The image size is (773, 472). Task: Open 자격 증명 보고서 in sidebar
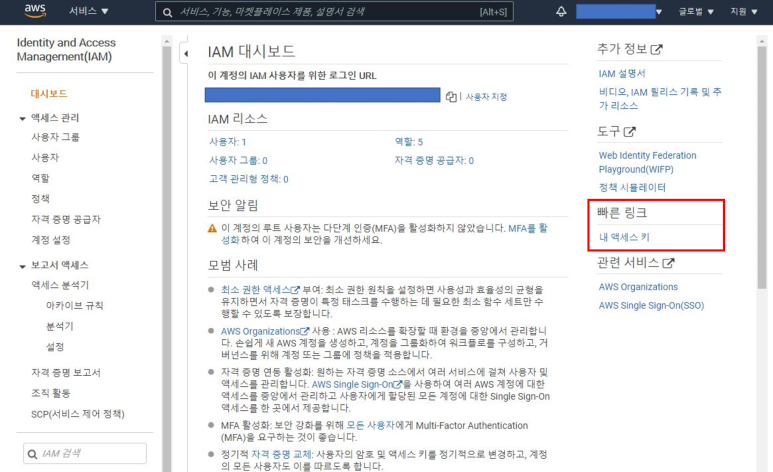pos(66,372)
